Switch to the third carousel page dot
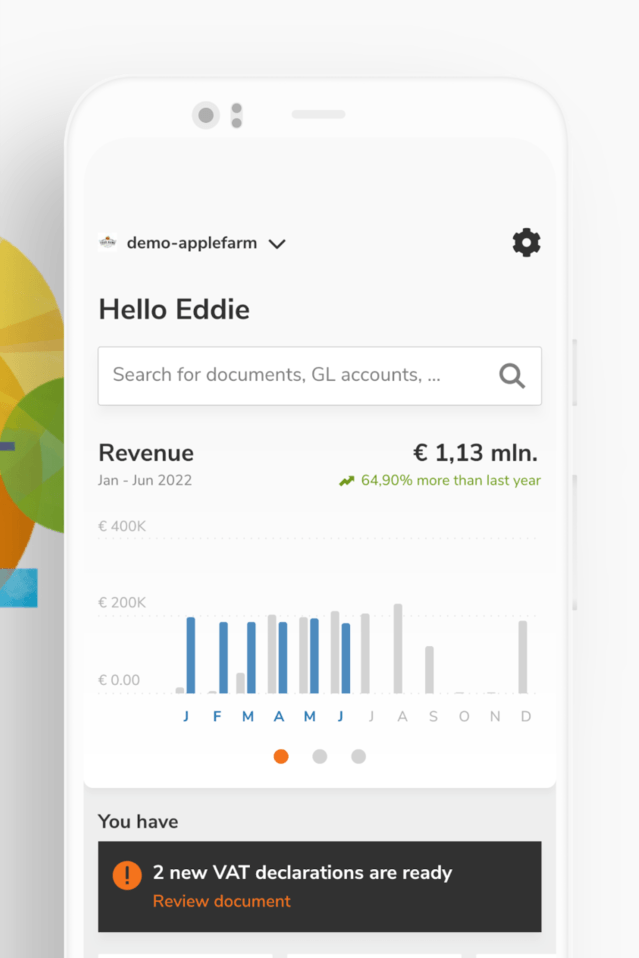The width and height of the screenshot is (639, 958). (358, 756)
